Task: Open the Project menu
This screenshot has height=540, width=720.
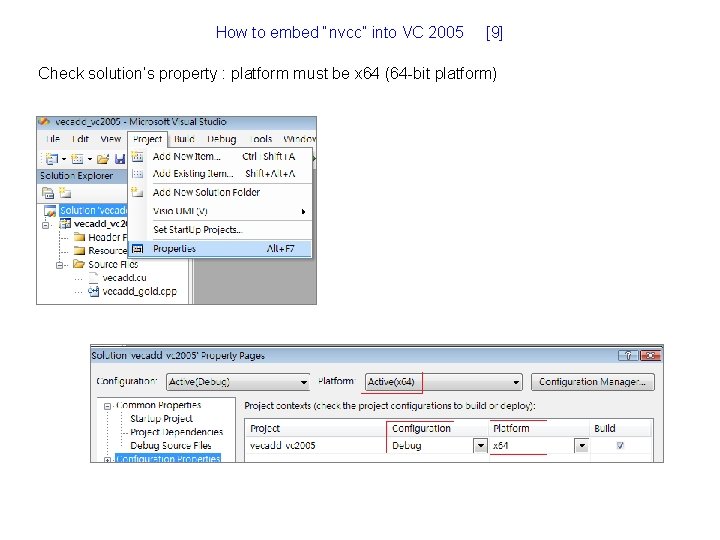Action: click(147, 139)
